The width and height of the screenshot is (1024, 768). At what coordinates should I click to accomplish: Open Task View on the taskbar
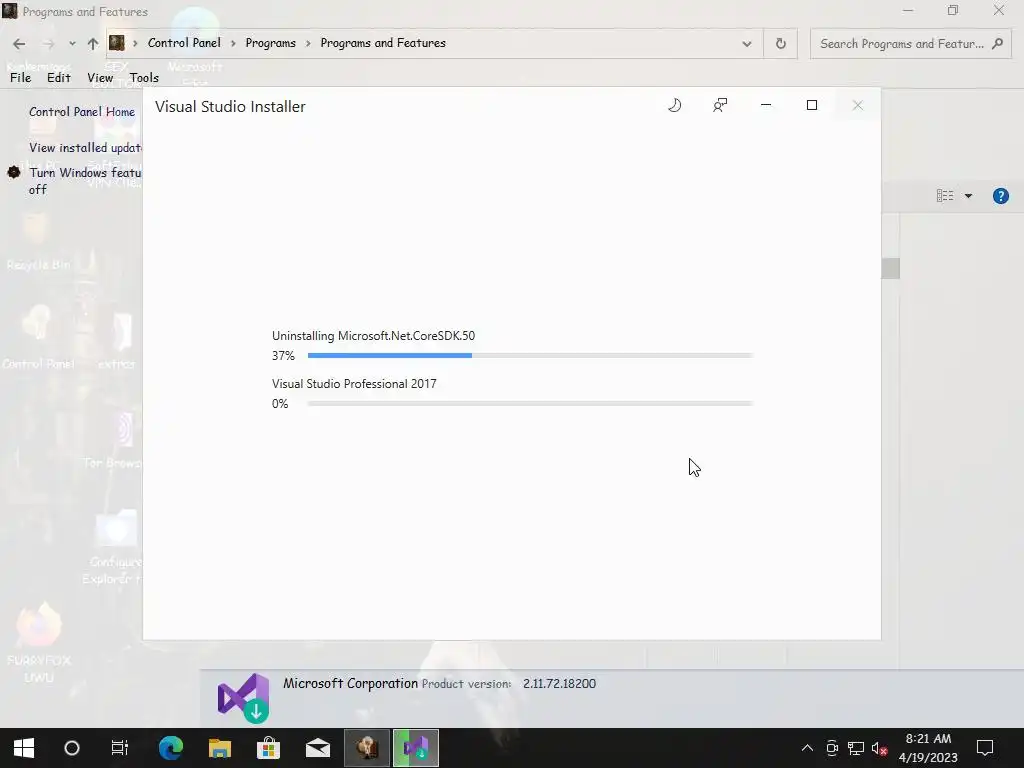pyautogui.click(x=120, y=748)
